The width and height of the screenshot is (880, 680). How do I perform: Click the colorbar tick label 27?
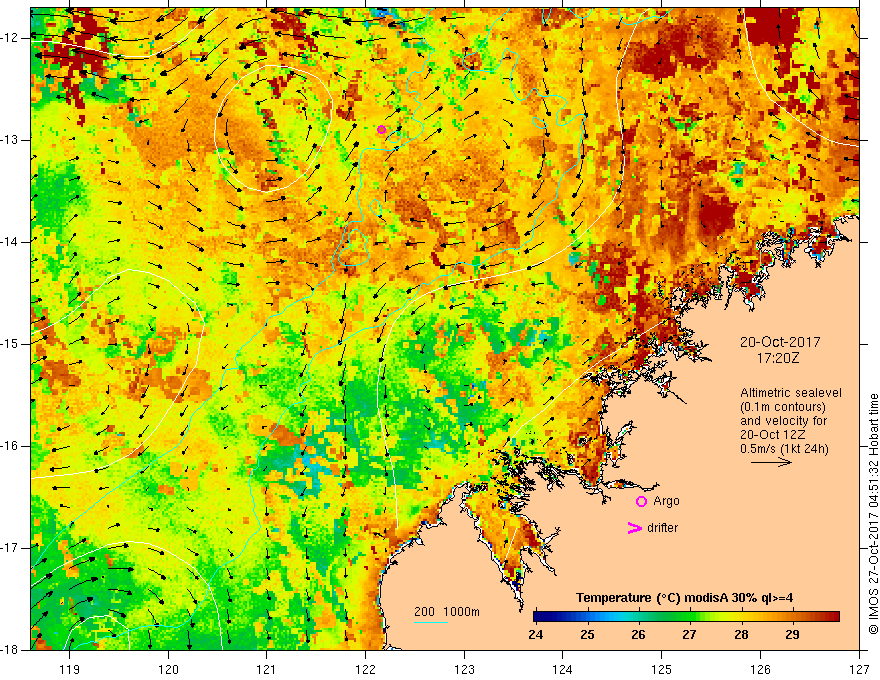tap(689, 635)
